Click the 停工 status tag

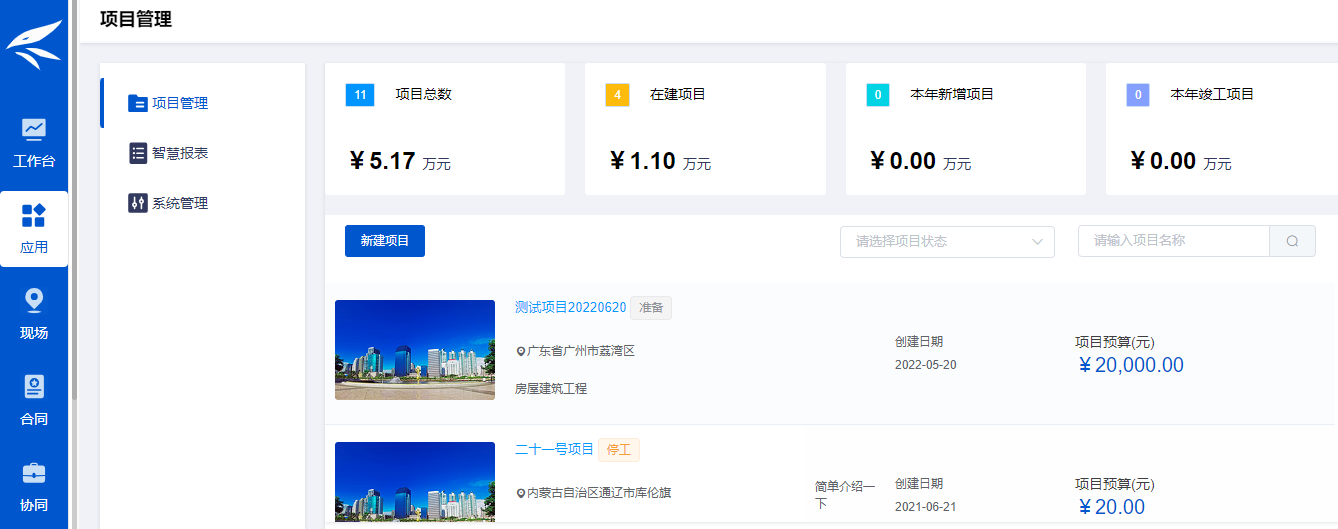pyautogui.click(x=619, y=449)
